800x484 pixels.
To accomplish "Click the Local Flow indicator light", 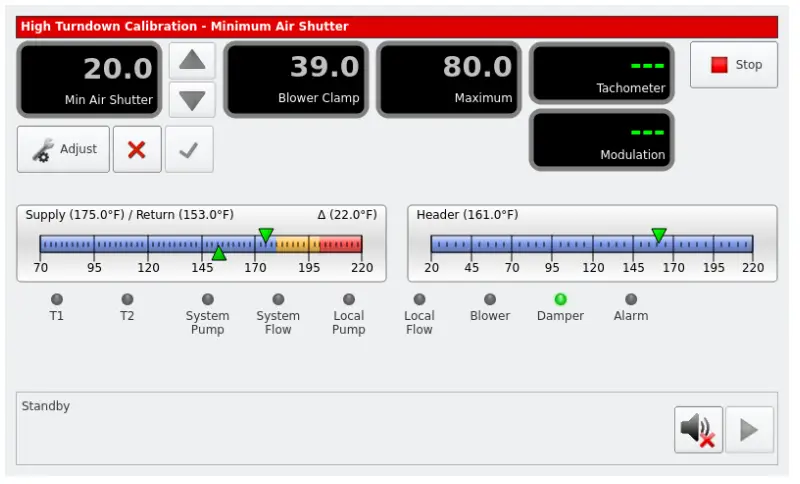I will pyautogui.click(x=419, y=299).
